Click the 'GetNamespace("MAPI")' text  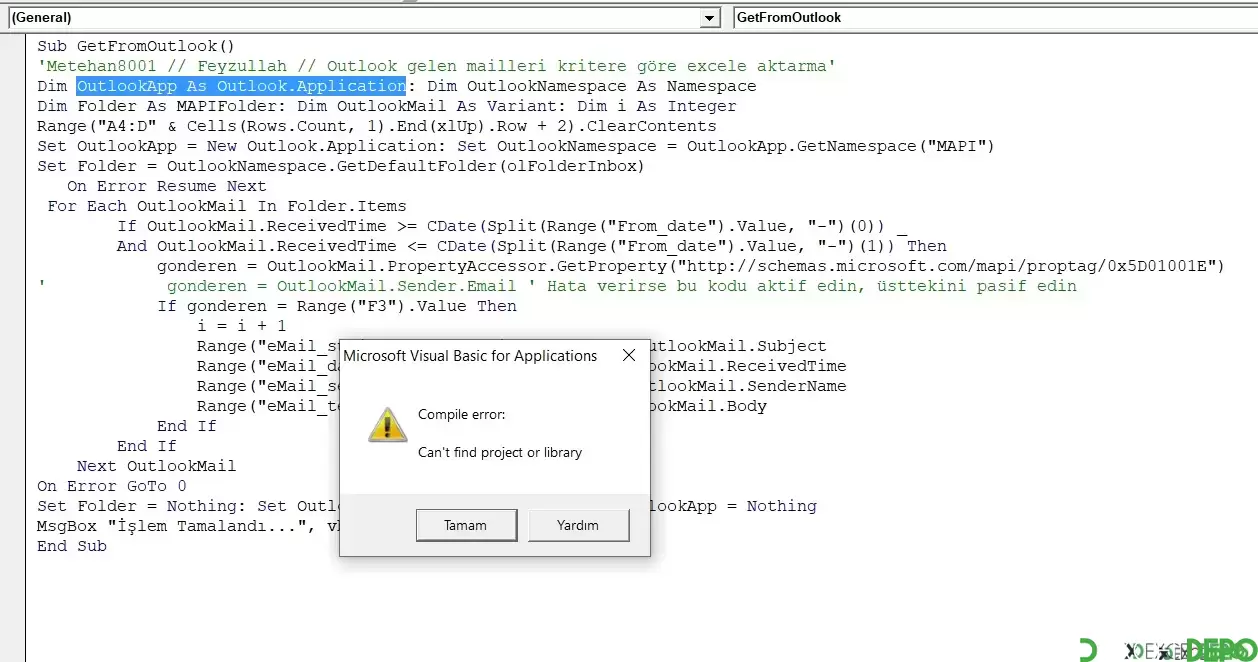895,146
